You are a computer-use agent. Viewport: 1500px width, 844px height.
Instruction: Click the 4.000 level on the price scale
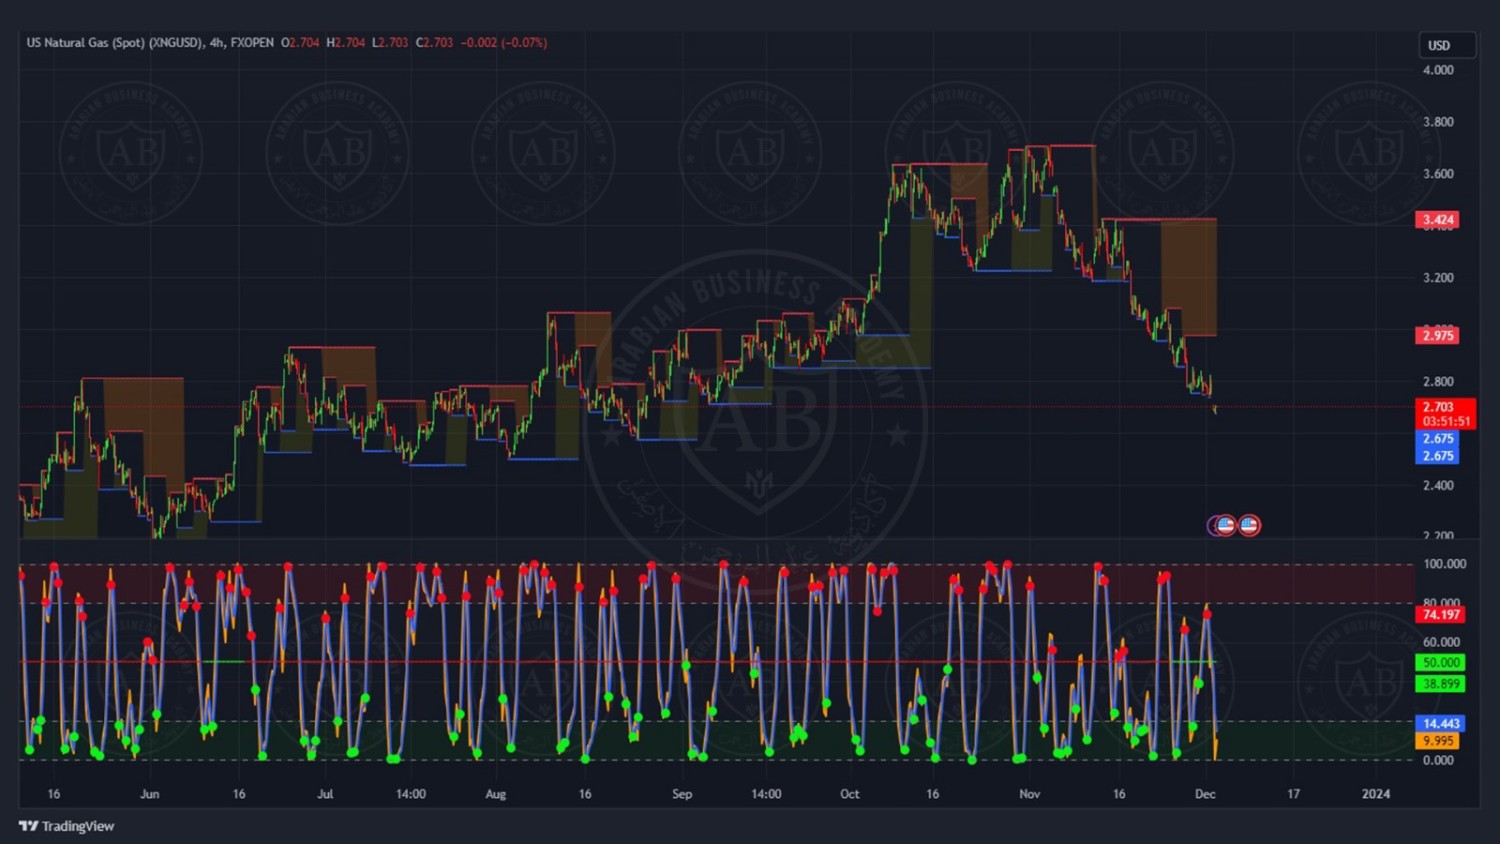[x=1438, y=70]
